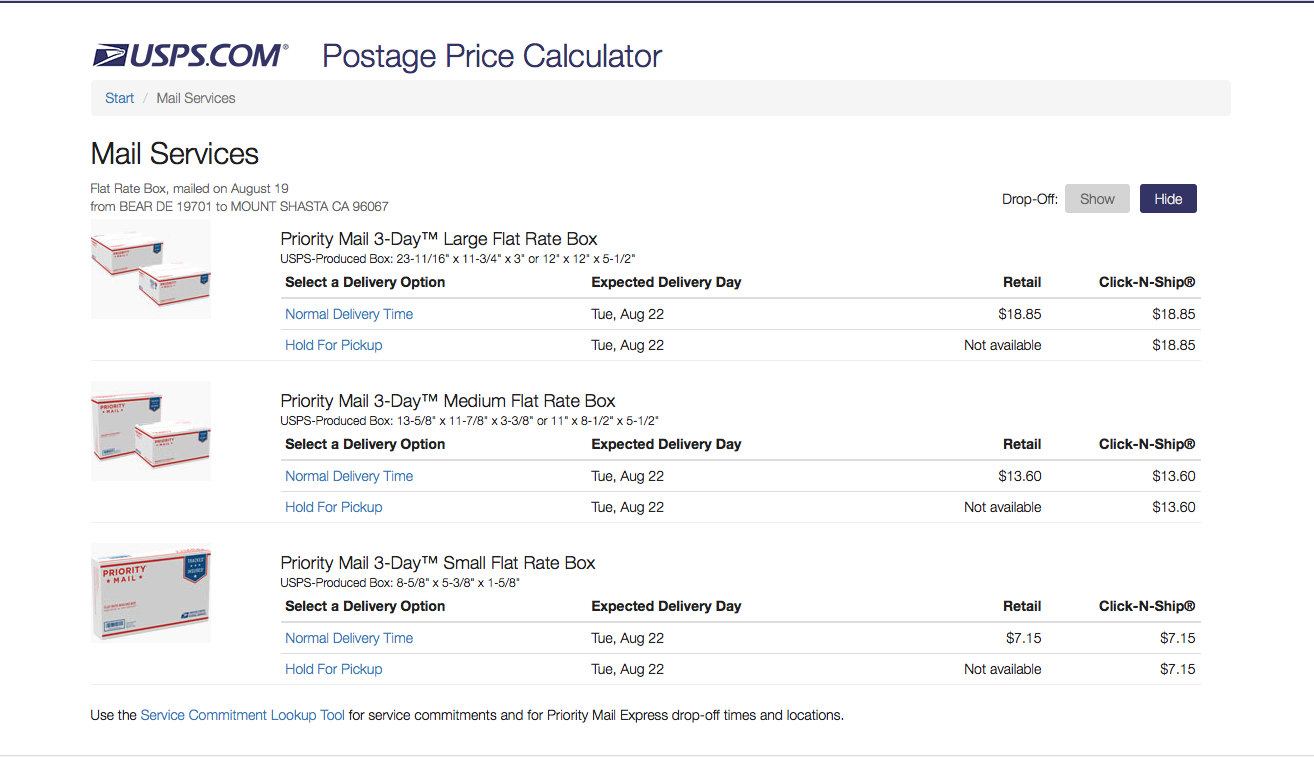The image size is (1314, 757).
Task: Click Tue, Aug 22 for Large Normal Delivery Time
Action: pyautogui.click(x=628, y=314)
